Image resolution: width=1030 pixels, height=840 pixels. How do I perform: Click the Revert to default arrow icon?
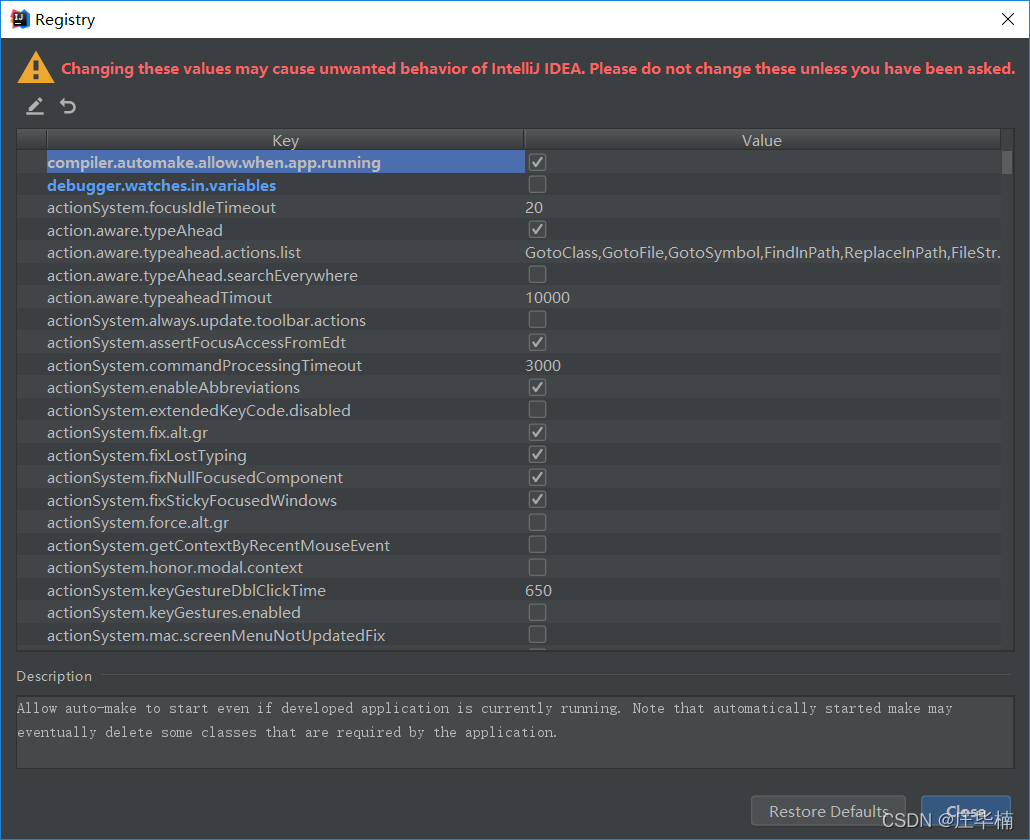pyautogui.click(x=68, y=106)
